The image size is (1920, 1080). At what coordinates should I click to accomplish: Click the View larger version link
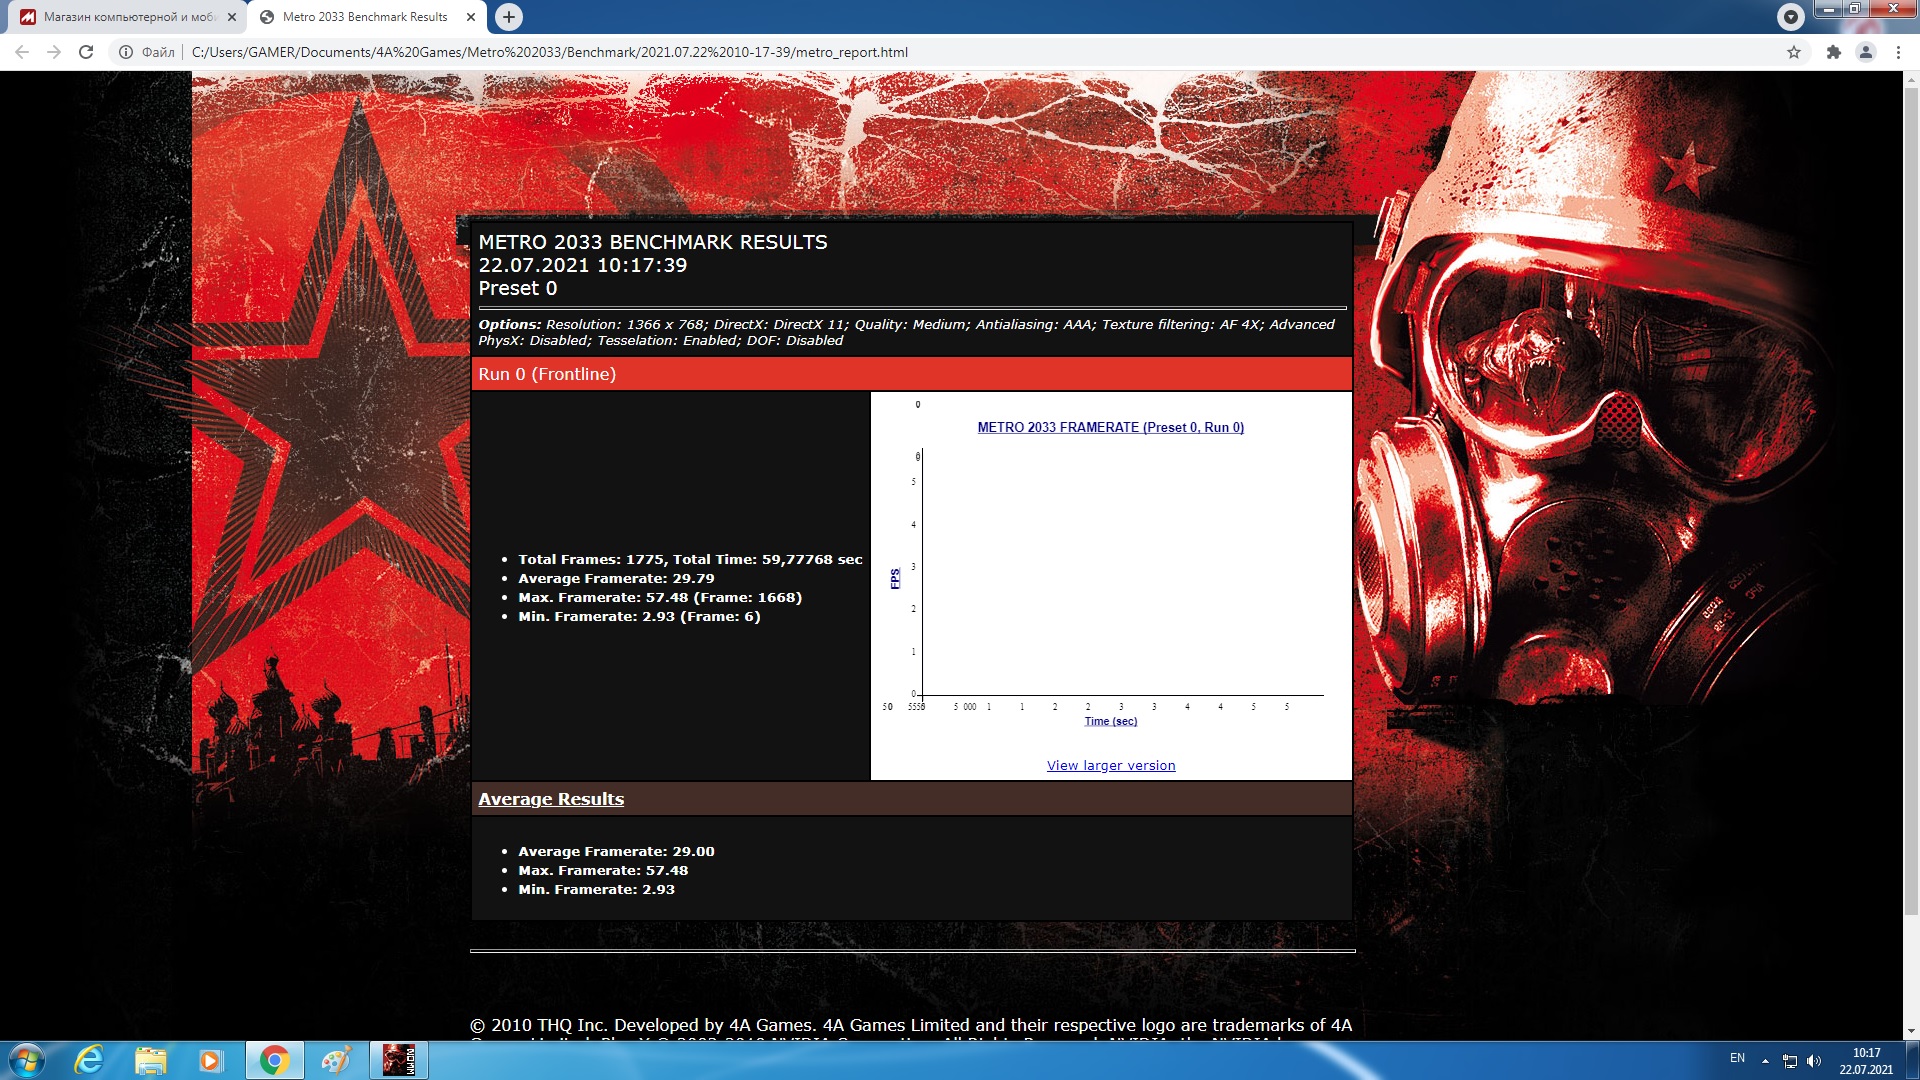pos(1110,766)
